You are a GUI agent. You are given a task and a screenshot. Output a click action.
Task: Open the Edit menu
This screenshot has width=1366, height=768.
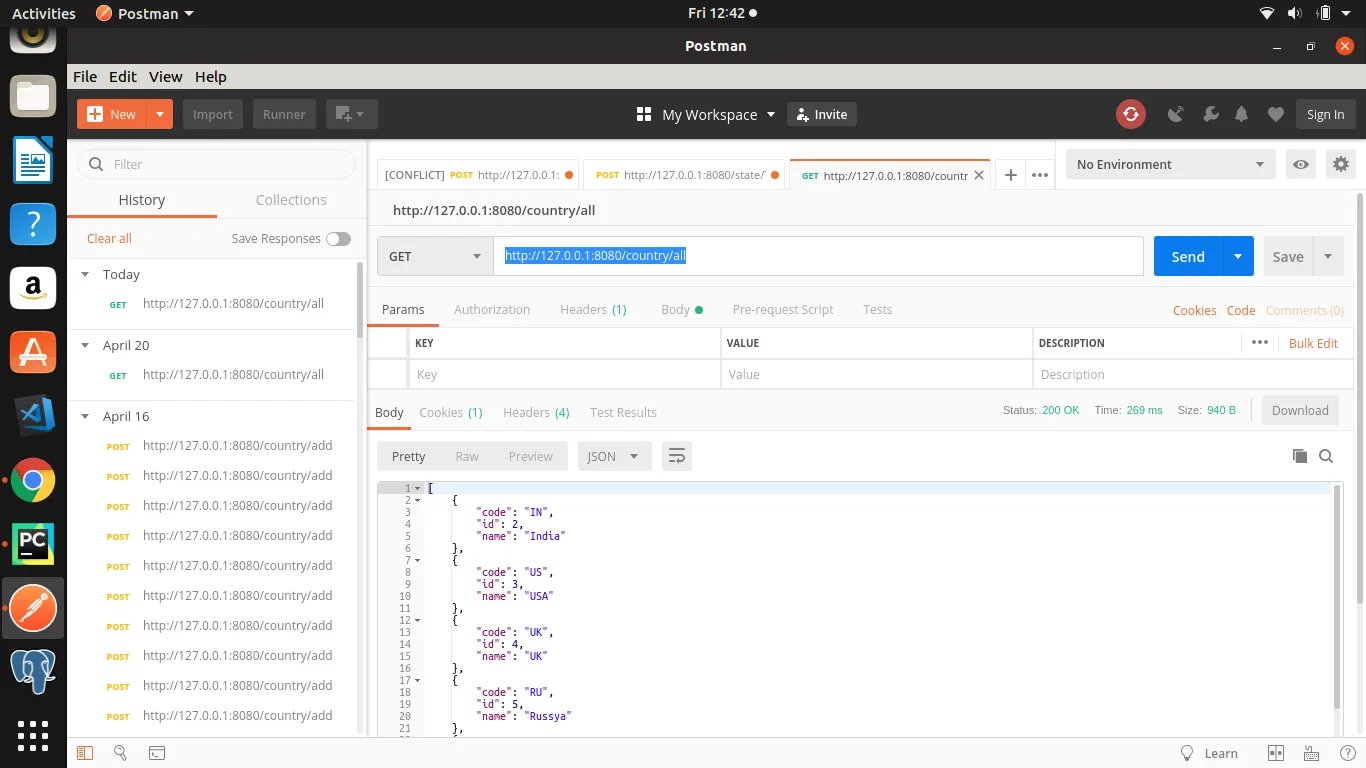pos(123,76)
